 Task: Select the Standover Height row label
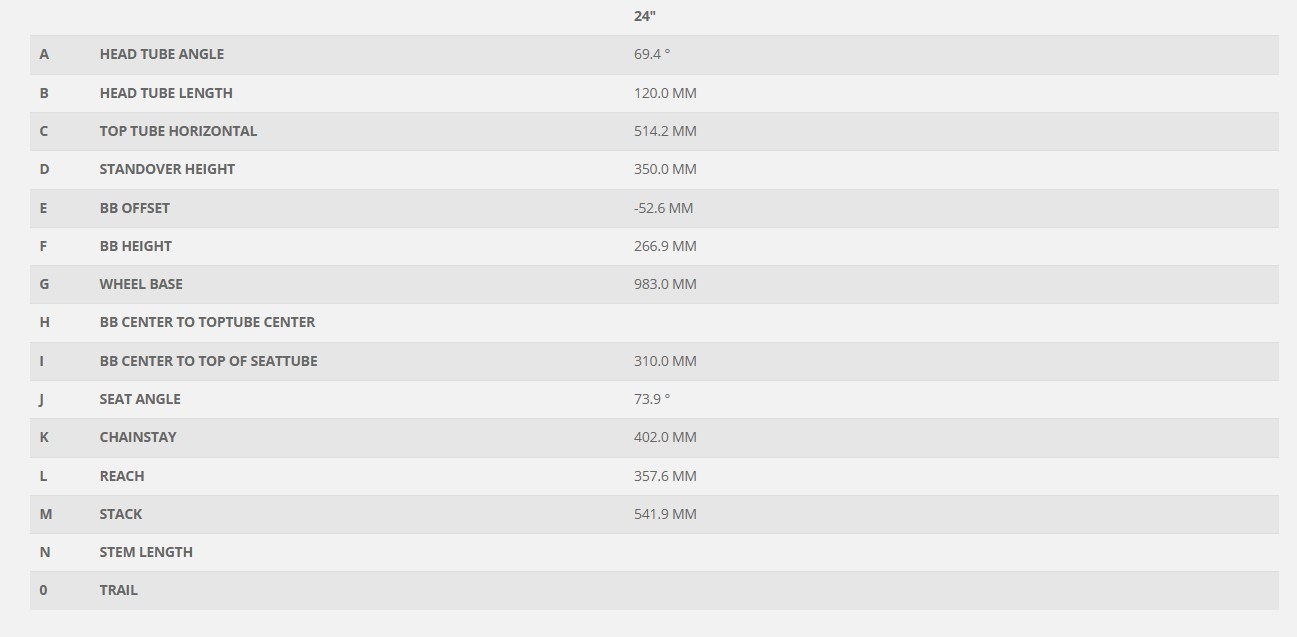[x=167, y=169]
